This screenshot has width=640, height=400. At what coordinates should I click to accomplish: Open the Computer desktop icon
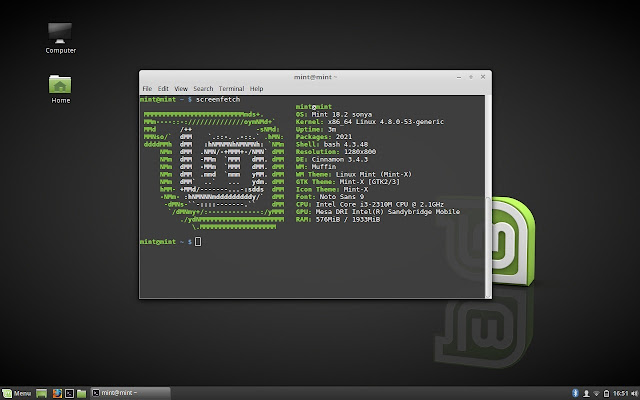pos(60,38)
